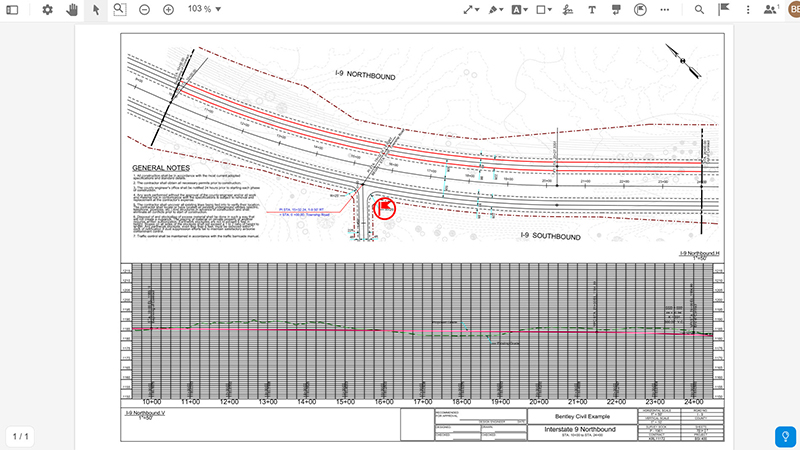Click the 'I-9 NORTHBOUND' label
The height and width of the screenshot is (450, 800).
[x=365, y=75]
